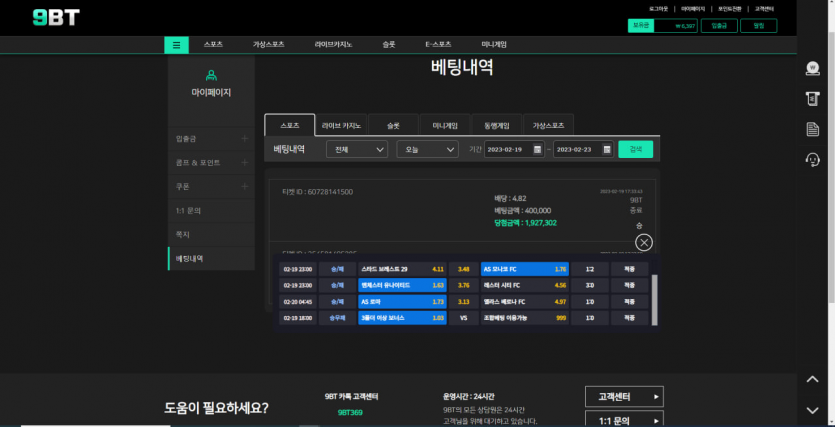Expand the 입출금 sidebar section
The image size is (835, 427).
[x=244, y=137]
